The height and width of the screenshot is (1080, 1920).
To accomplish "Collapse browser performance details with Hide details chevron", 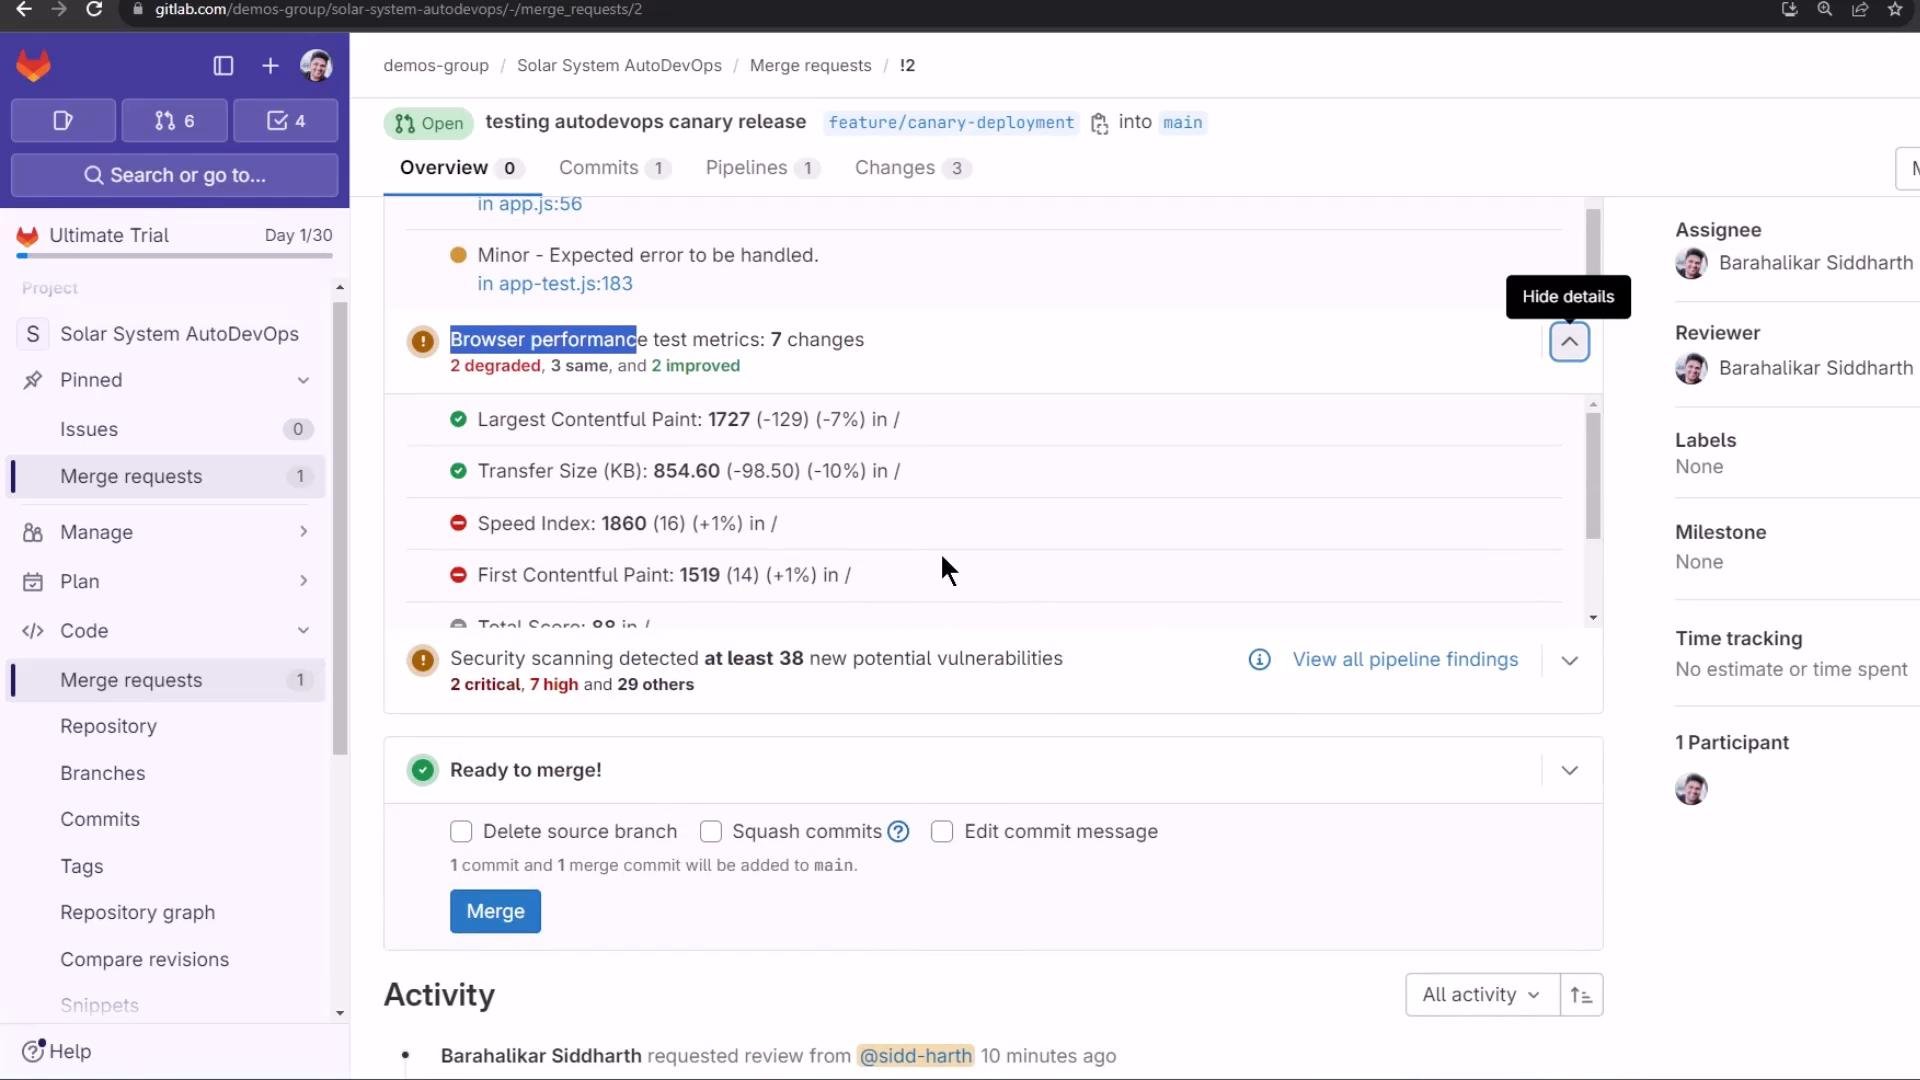I will pos(1570,342).
